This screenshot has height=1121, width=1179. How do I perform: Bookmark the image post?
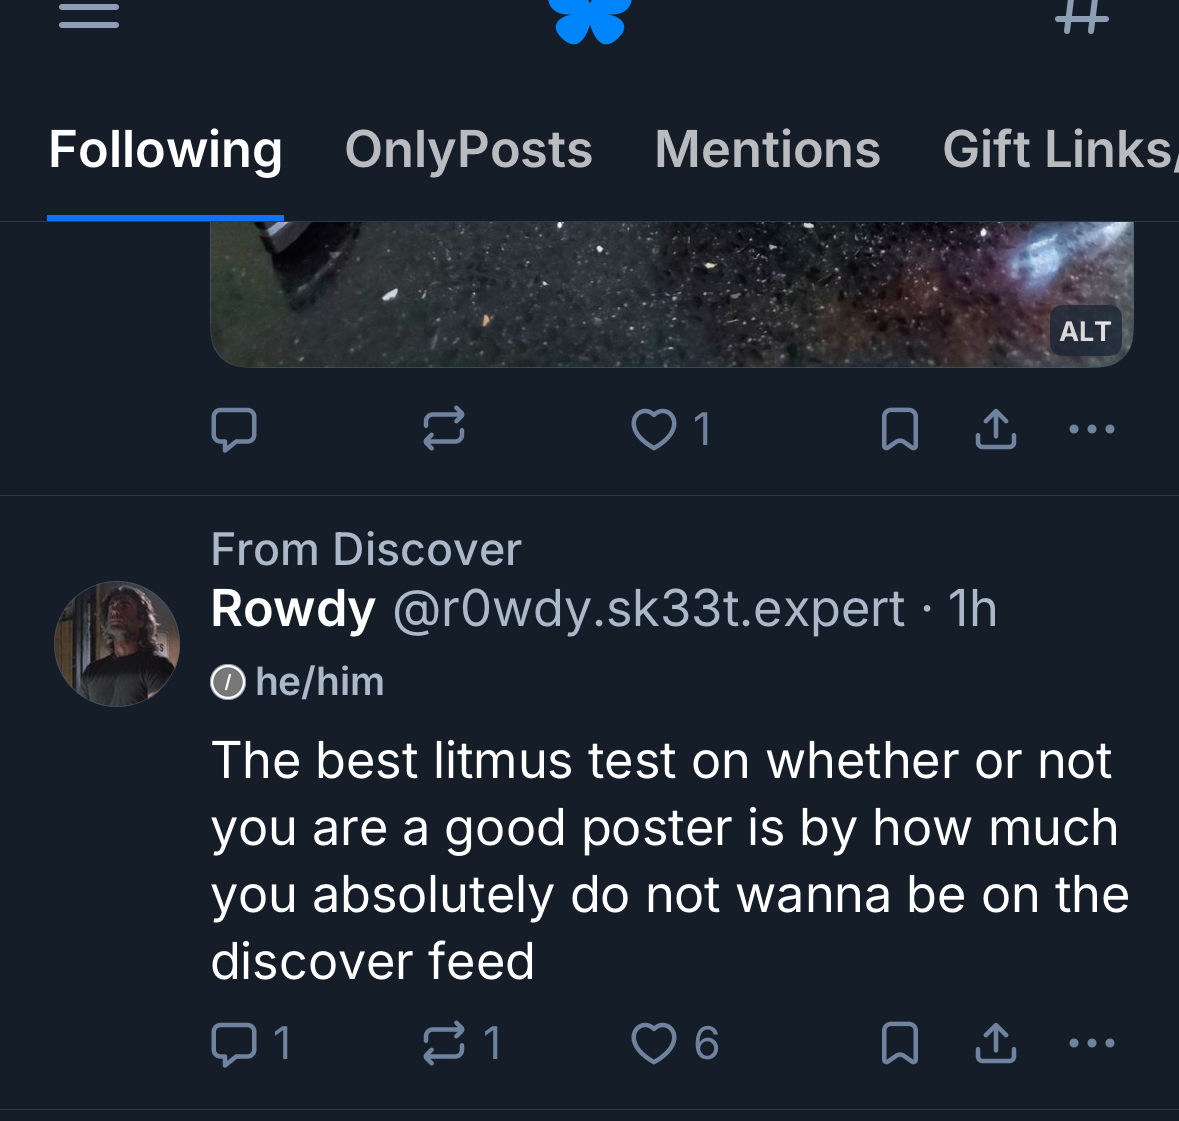click(900, 429)
